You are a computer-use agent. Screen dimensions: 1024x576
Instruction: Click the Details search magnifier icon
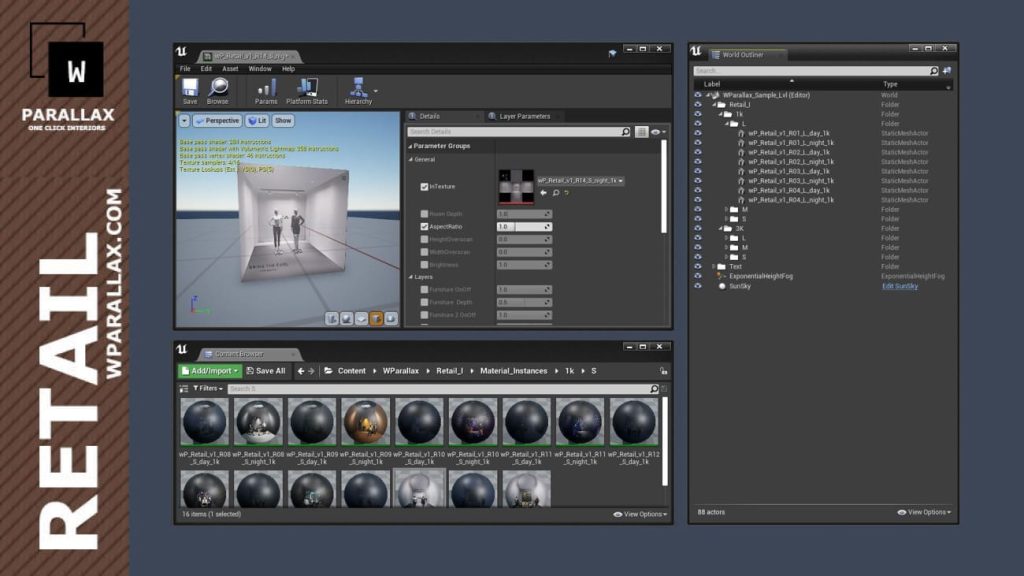tap(626, 132)
